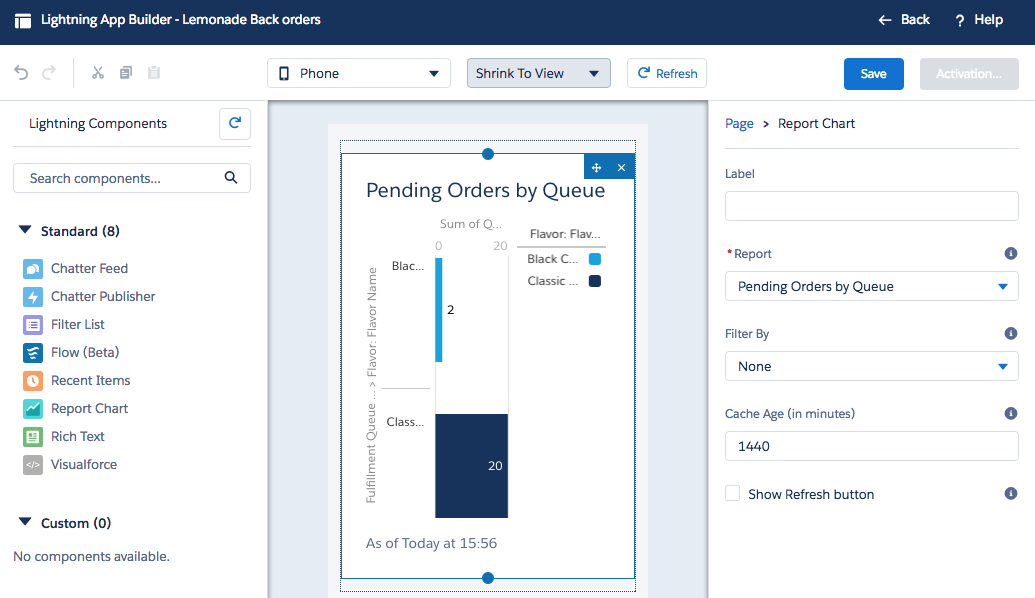
Task: Refresh the Lightning Components list
Action: click(x=235, y=123)
